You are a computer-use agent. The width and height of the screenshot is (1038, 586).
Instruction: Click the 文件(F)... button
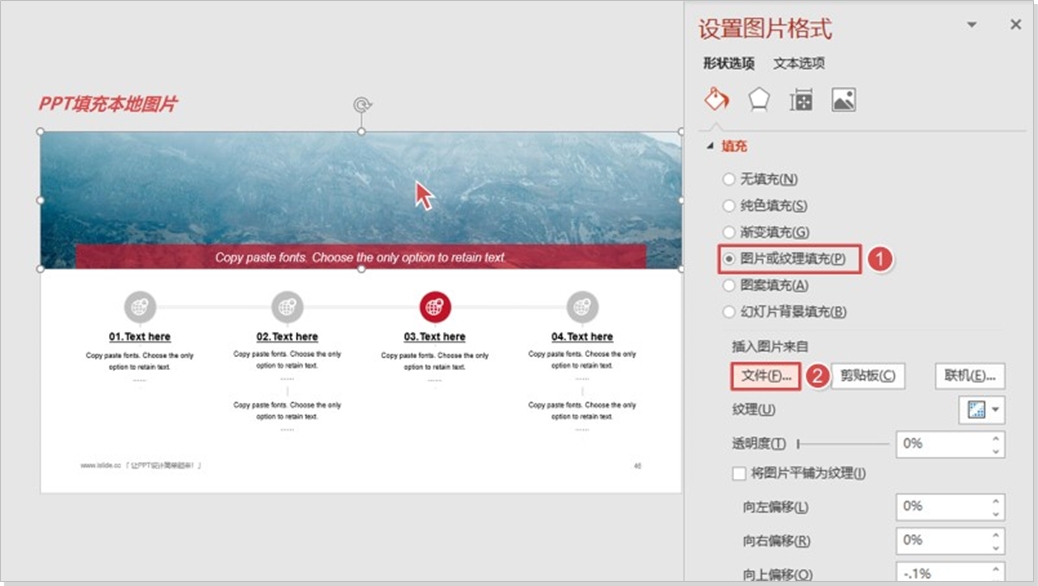[x=766, y=376]
